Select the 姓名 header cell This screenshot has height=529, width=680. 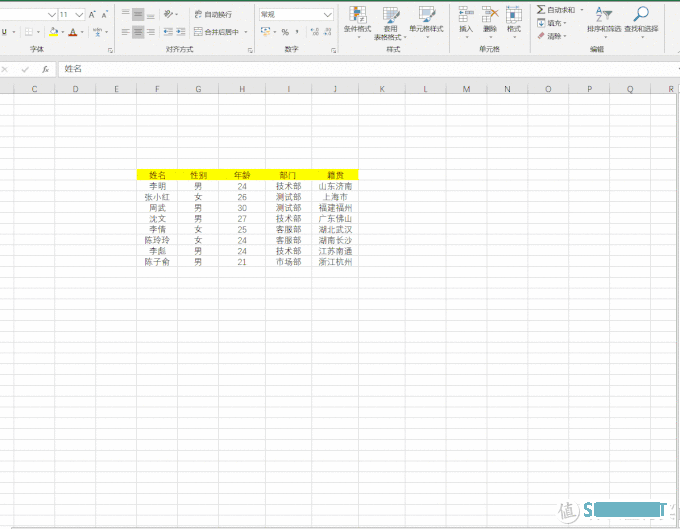(x=157, y=175)
